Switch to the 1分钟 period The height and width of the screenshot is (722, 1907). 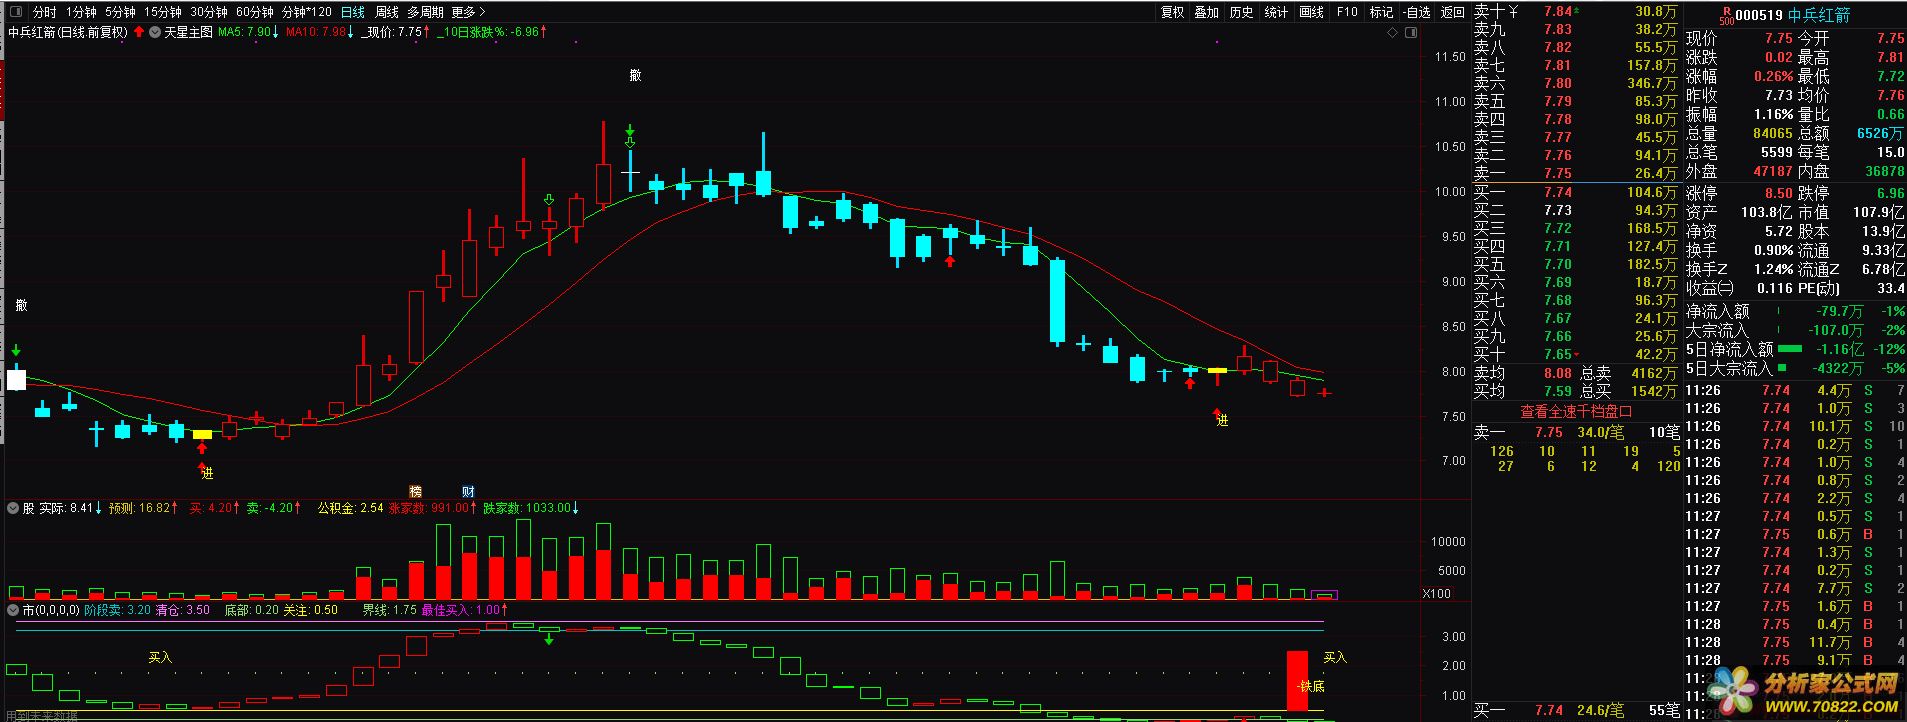(x=81, y=12)
